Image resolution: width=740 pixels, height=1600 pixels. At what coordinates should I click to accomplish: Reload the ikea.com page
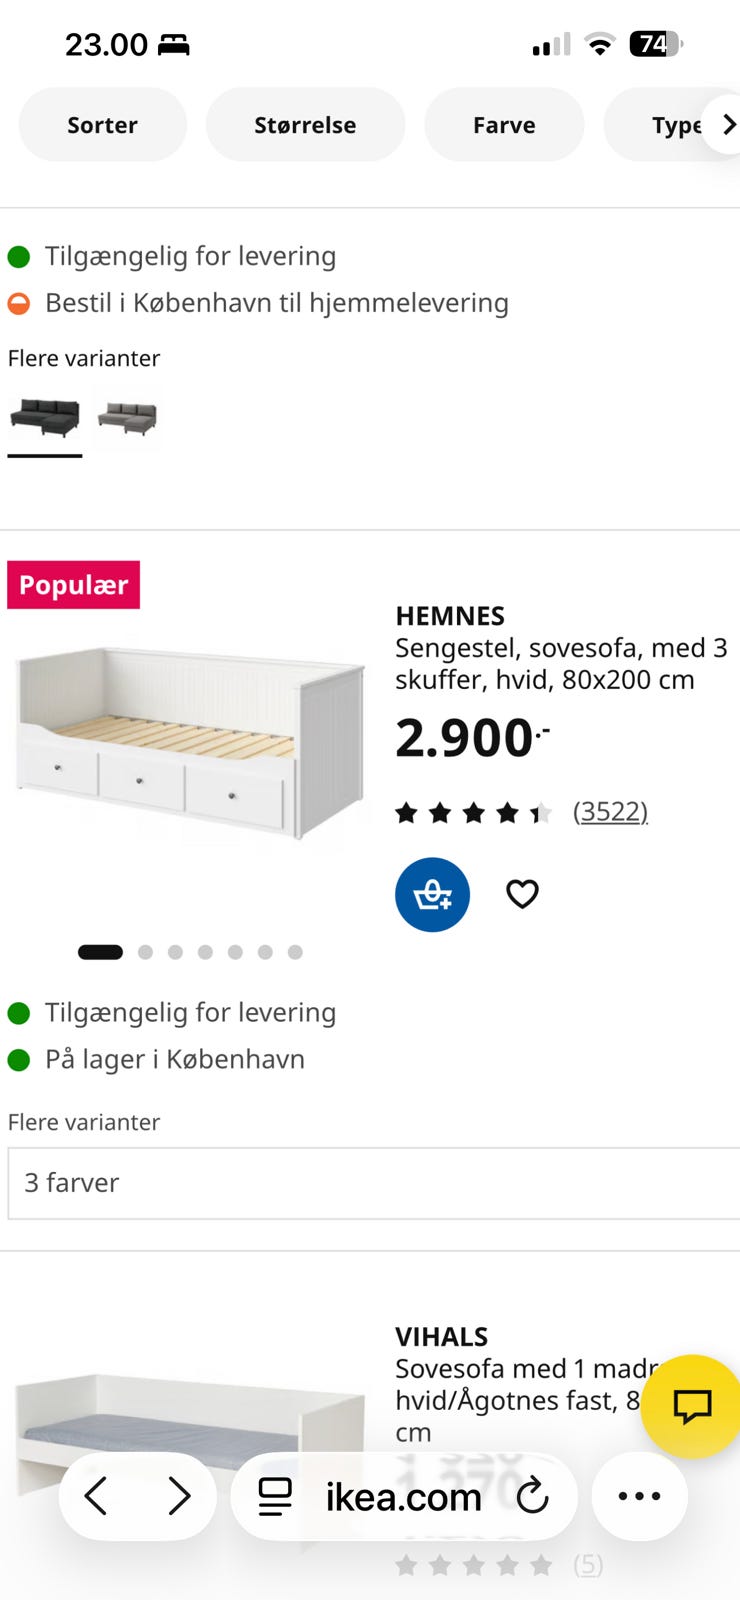tap(533, 1496)
